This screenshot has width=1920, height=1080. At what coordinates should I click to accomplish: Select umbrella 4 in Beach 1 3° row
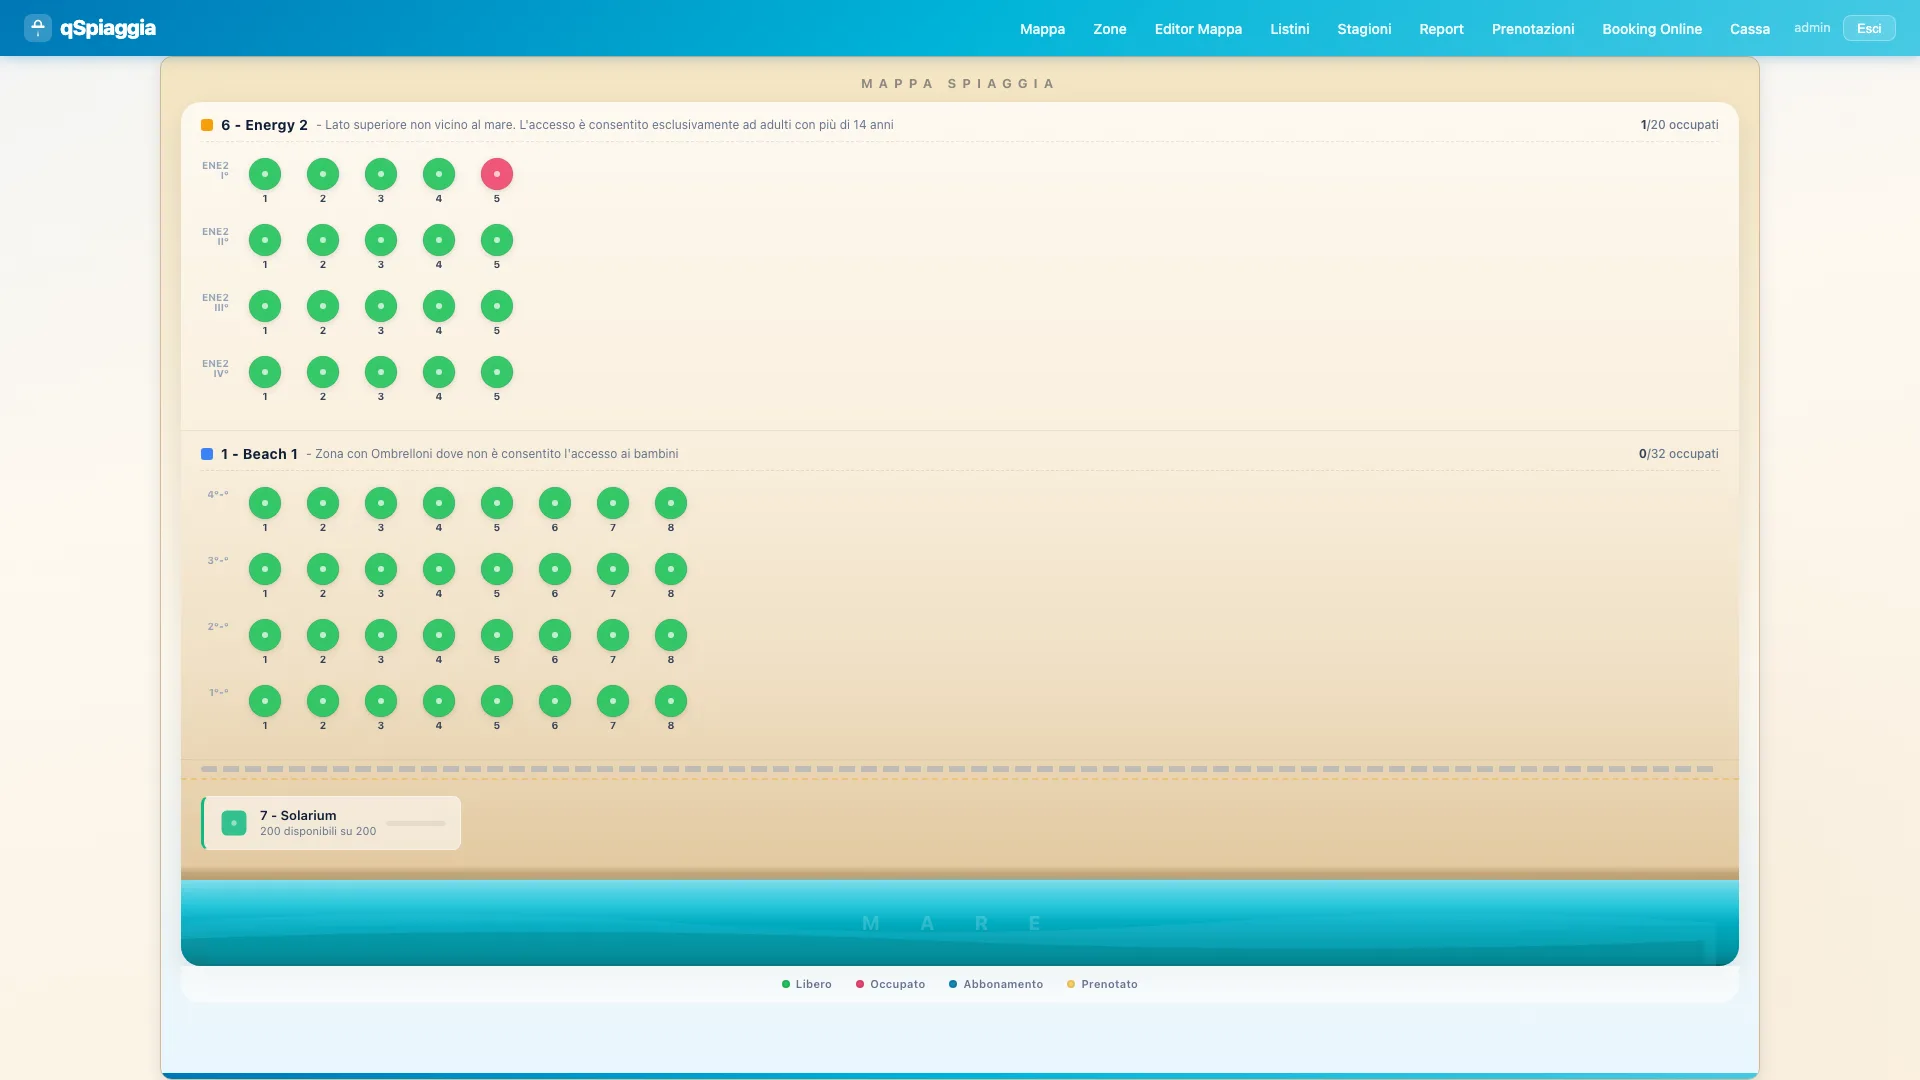[438, 569]
